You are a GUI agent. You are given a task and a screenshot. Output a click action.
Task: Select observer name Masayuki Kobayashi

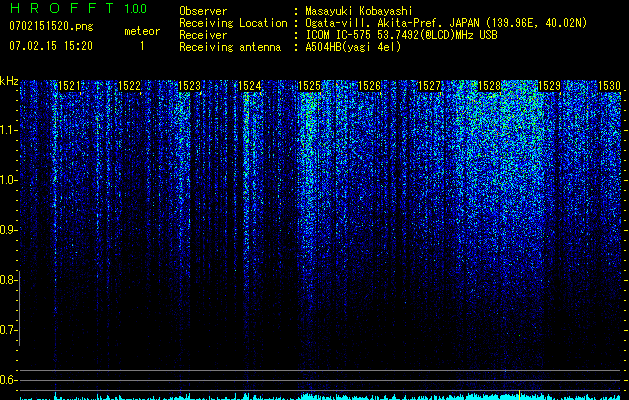point(359,11)
